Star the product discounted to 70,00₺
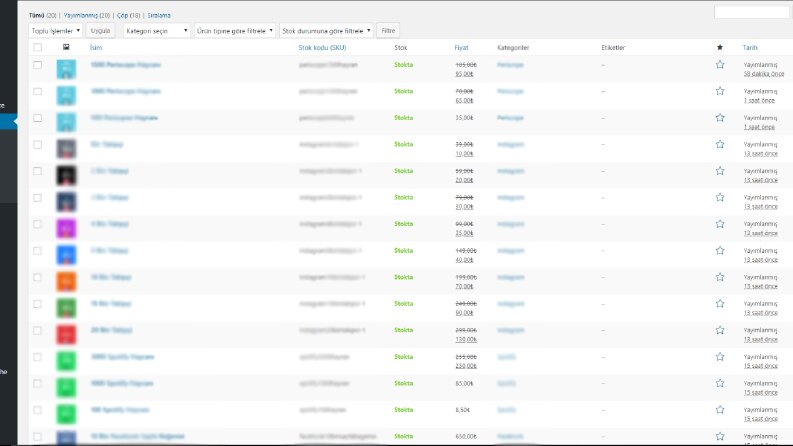793x446 pixels. click(x=720, y=277)
